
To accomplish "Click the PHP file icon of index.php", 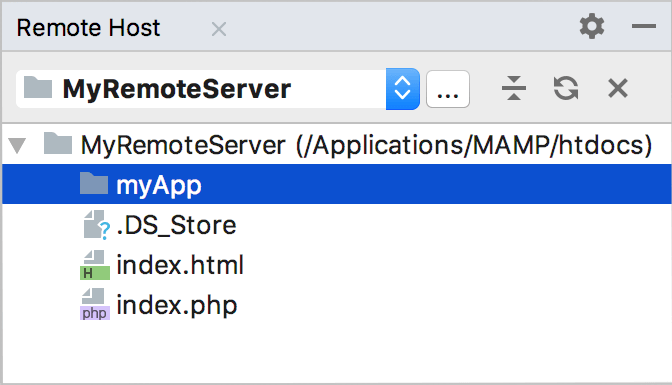I will (x=95, y=304).
